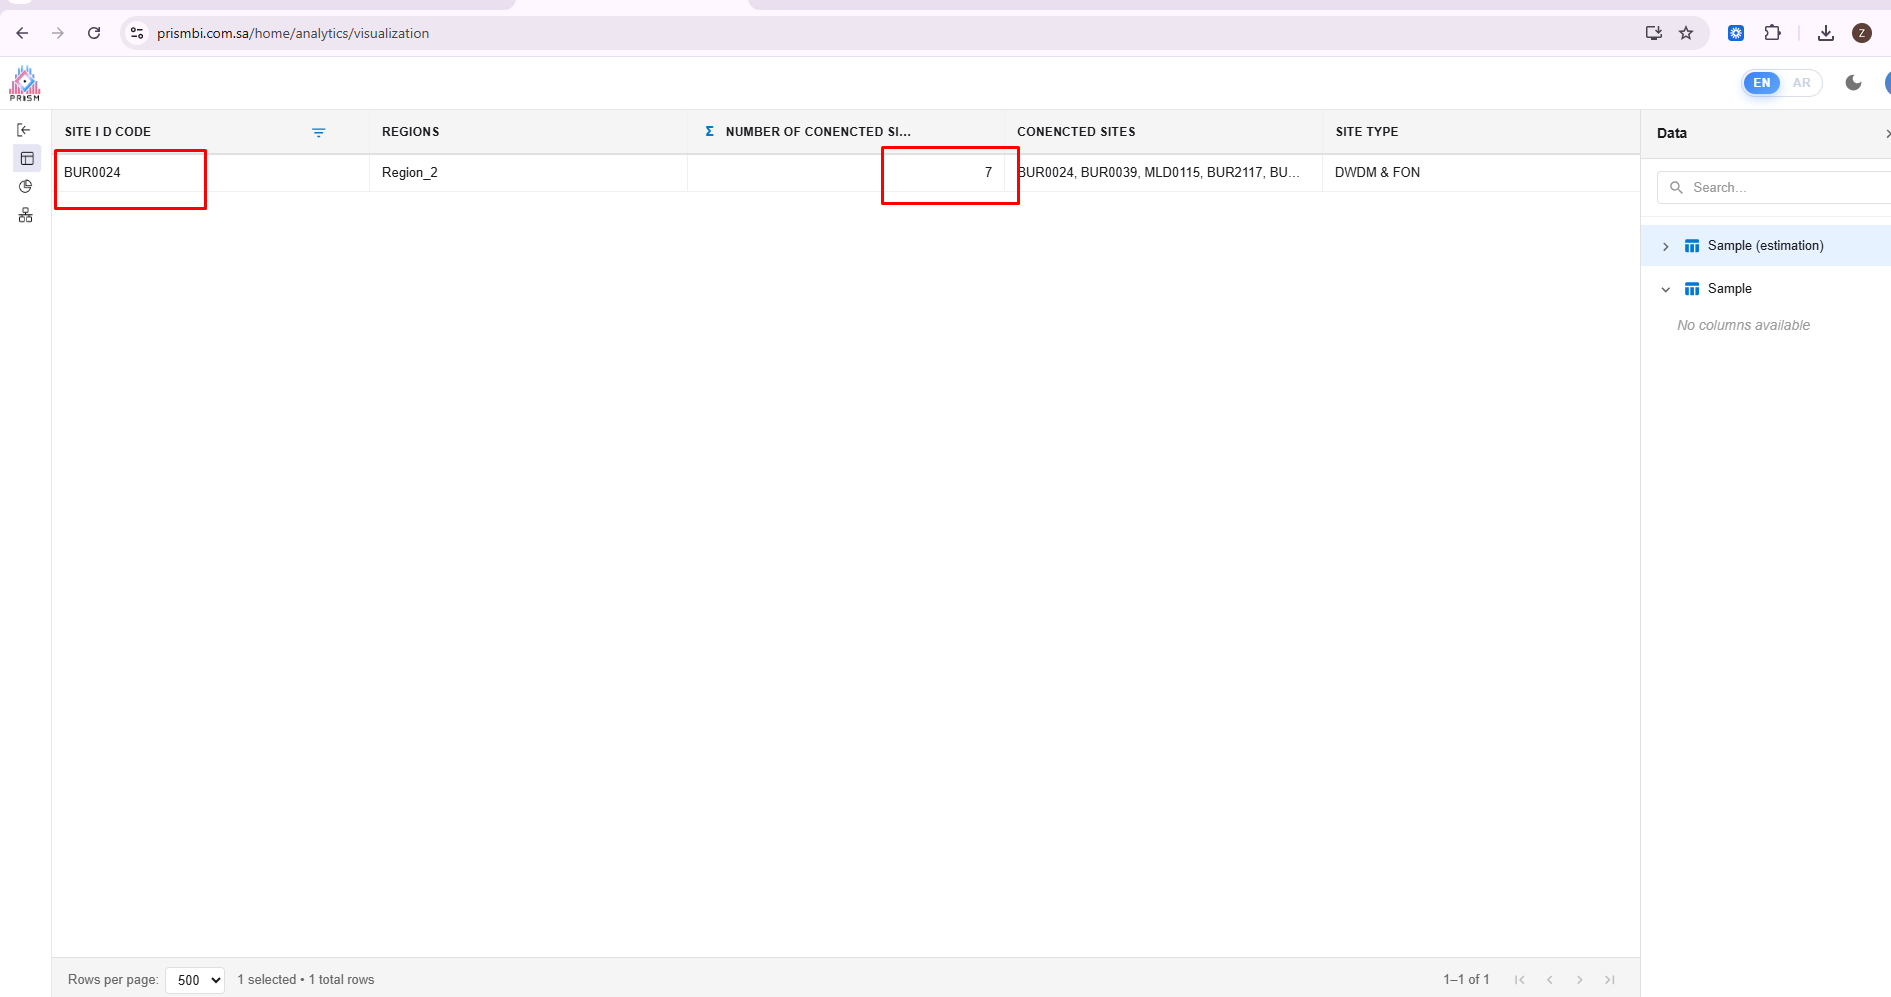
Task: Open the rows per page dropdown
Action: pyautogui.click(x=195, y=980)
